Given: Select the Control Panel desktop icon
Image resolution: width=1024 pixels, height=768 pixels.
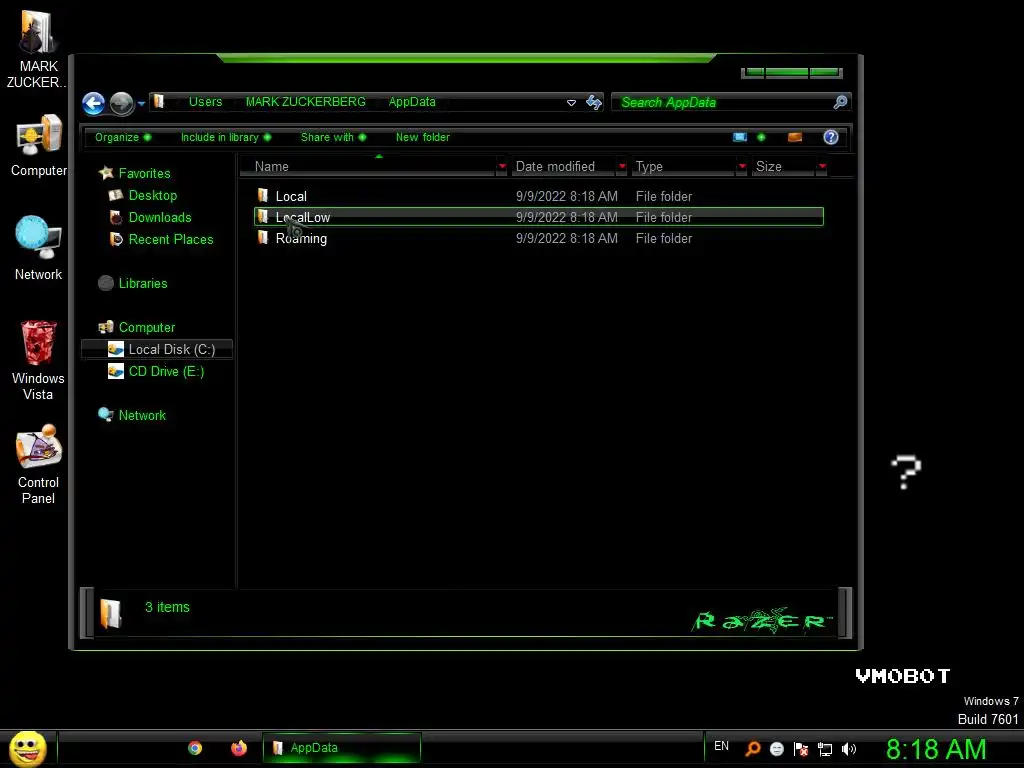Looking at the screenshot, I should [x=39, y=464].
